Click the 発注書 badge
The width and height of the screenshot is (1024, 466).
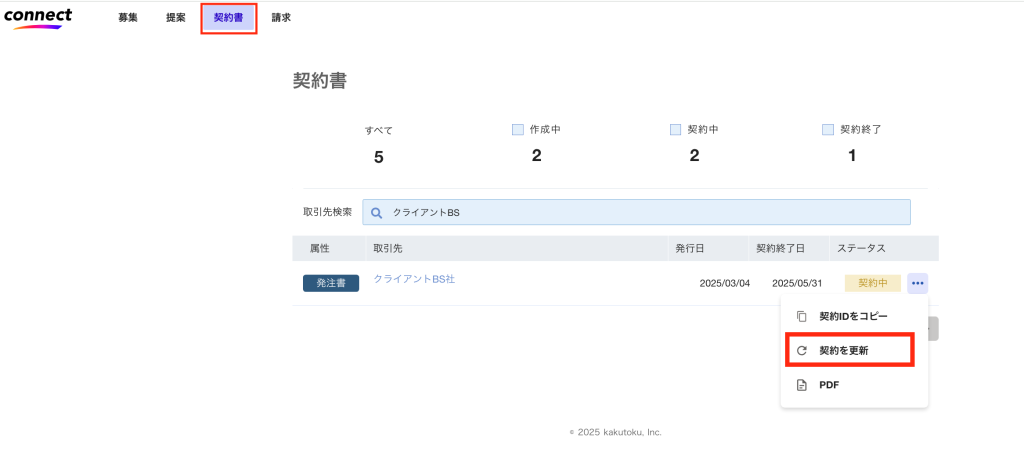331,284
